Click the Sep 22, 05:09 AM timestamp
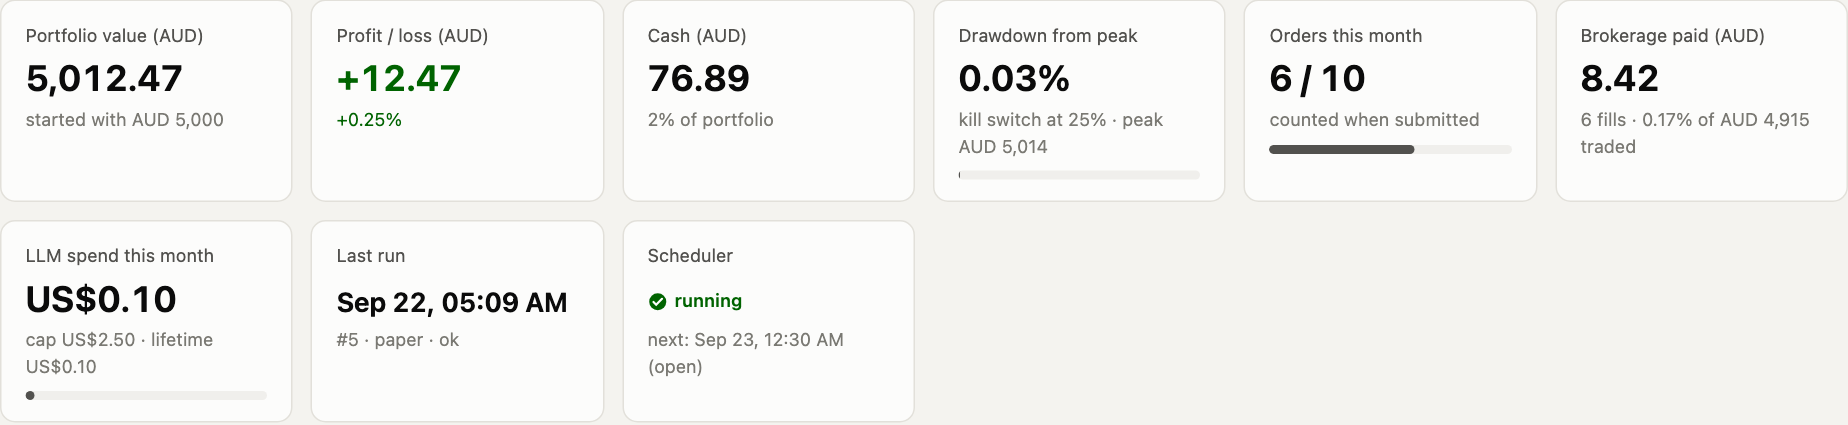This screenshot has width=1848, height=425. (452, 302)
